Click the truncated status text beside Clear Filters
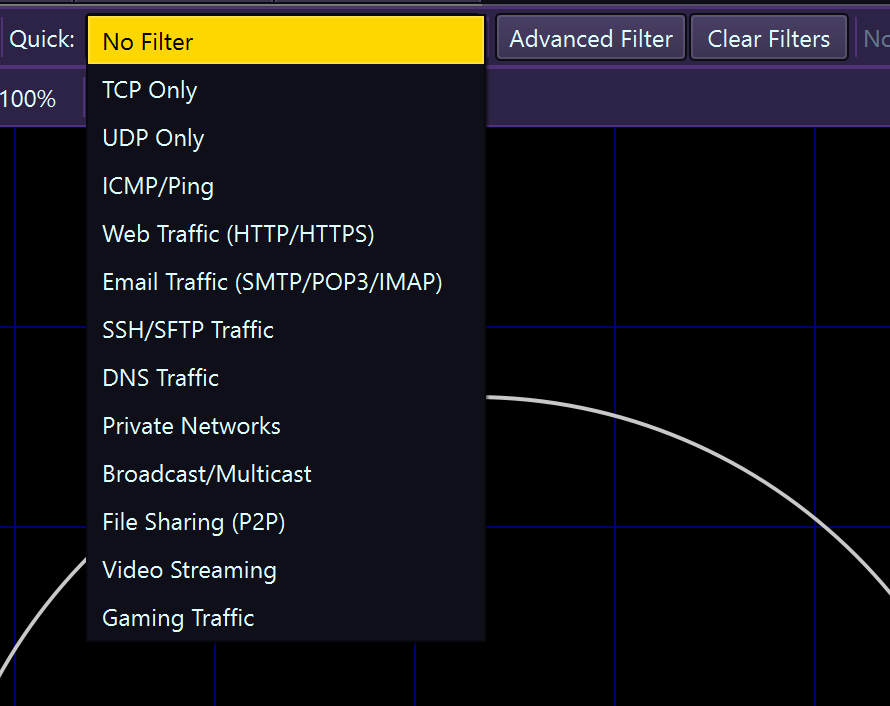 (876, 40)
